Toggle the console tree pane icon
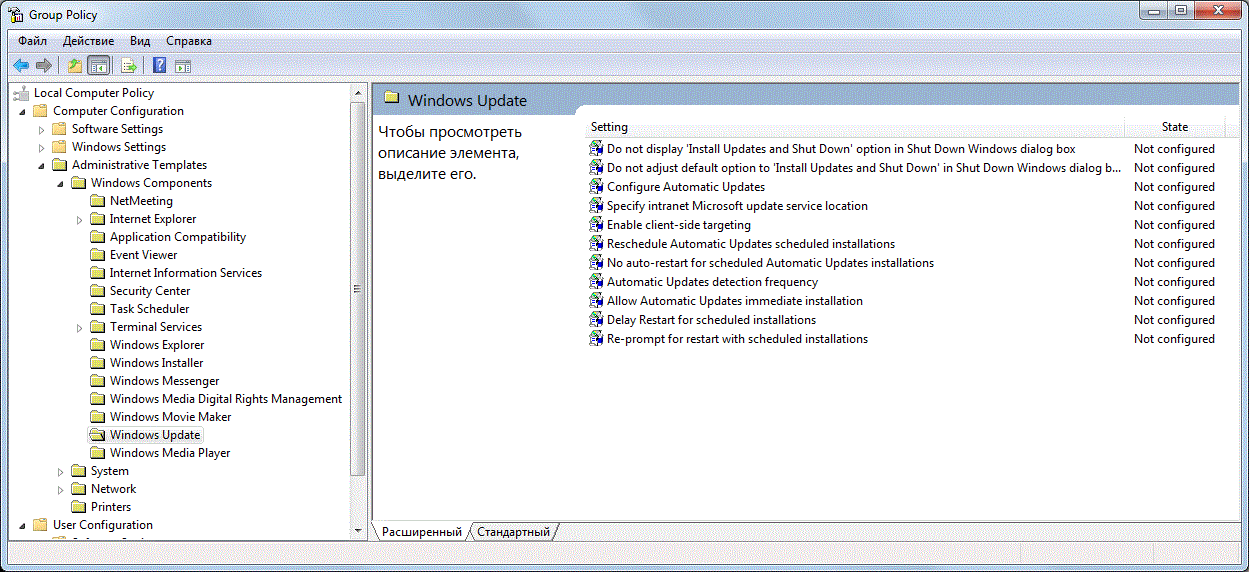Image resolution: width=1249 pixels, height=572 pixels. pyautogui.click(x=98, y=66)
